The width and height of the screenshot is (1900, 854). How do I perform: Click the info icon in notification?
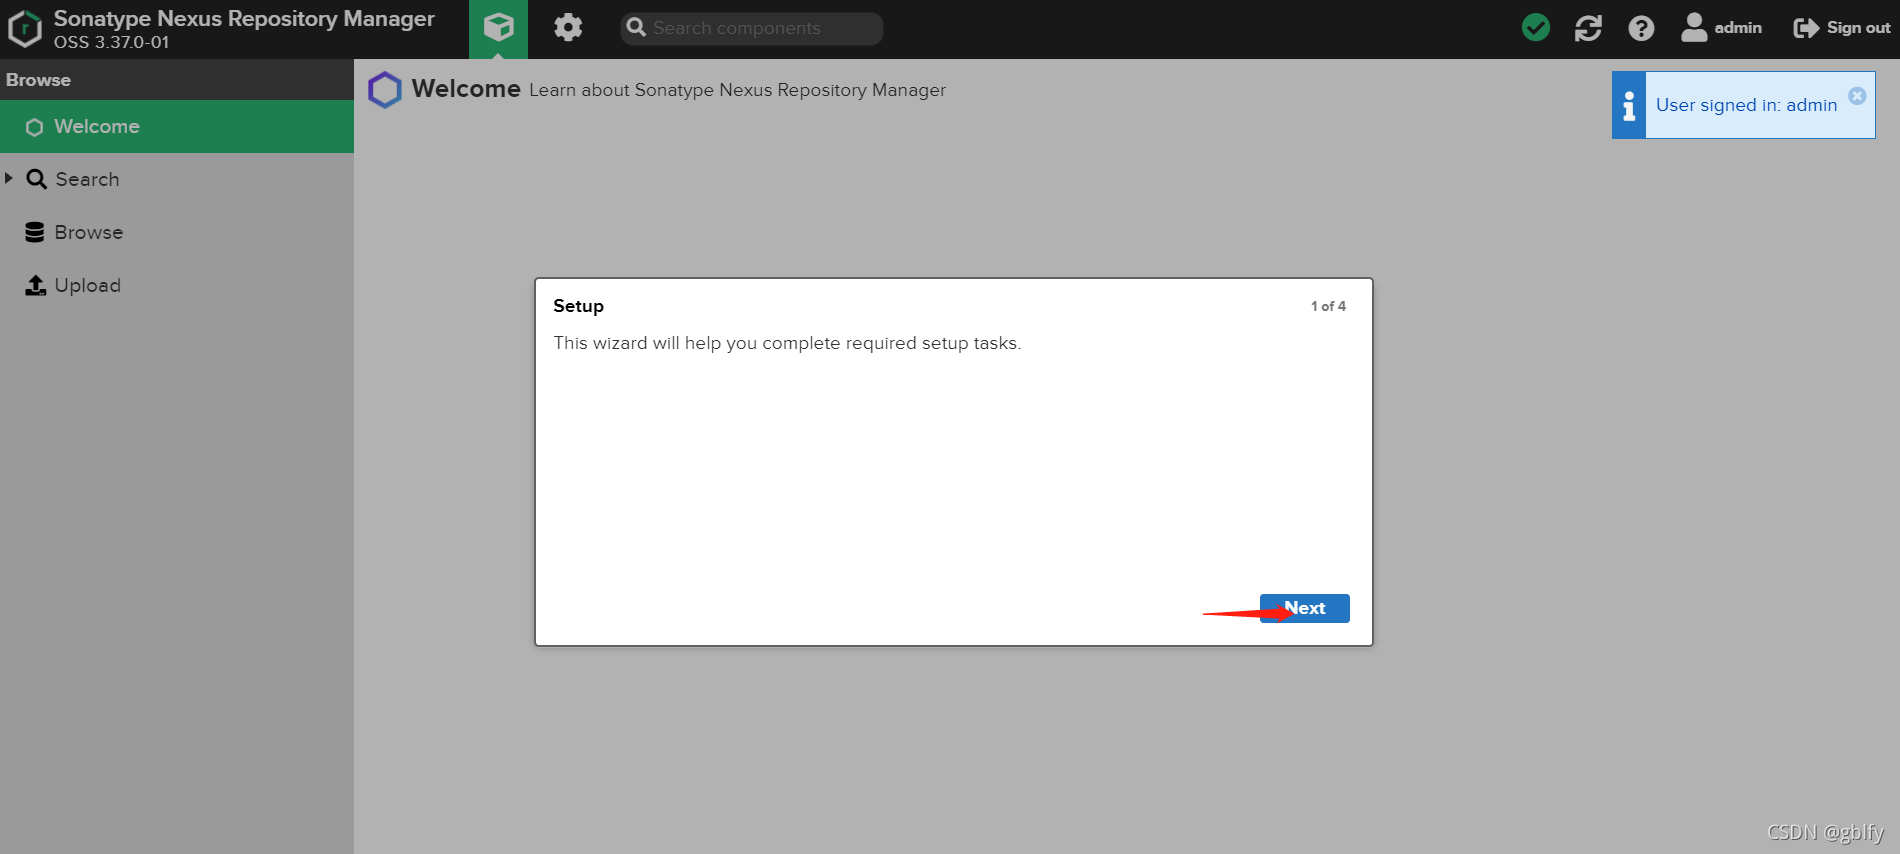point(1629,105)
